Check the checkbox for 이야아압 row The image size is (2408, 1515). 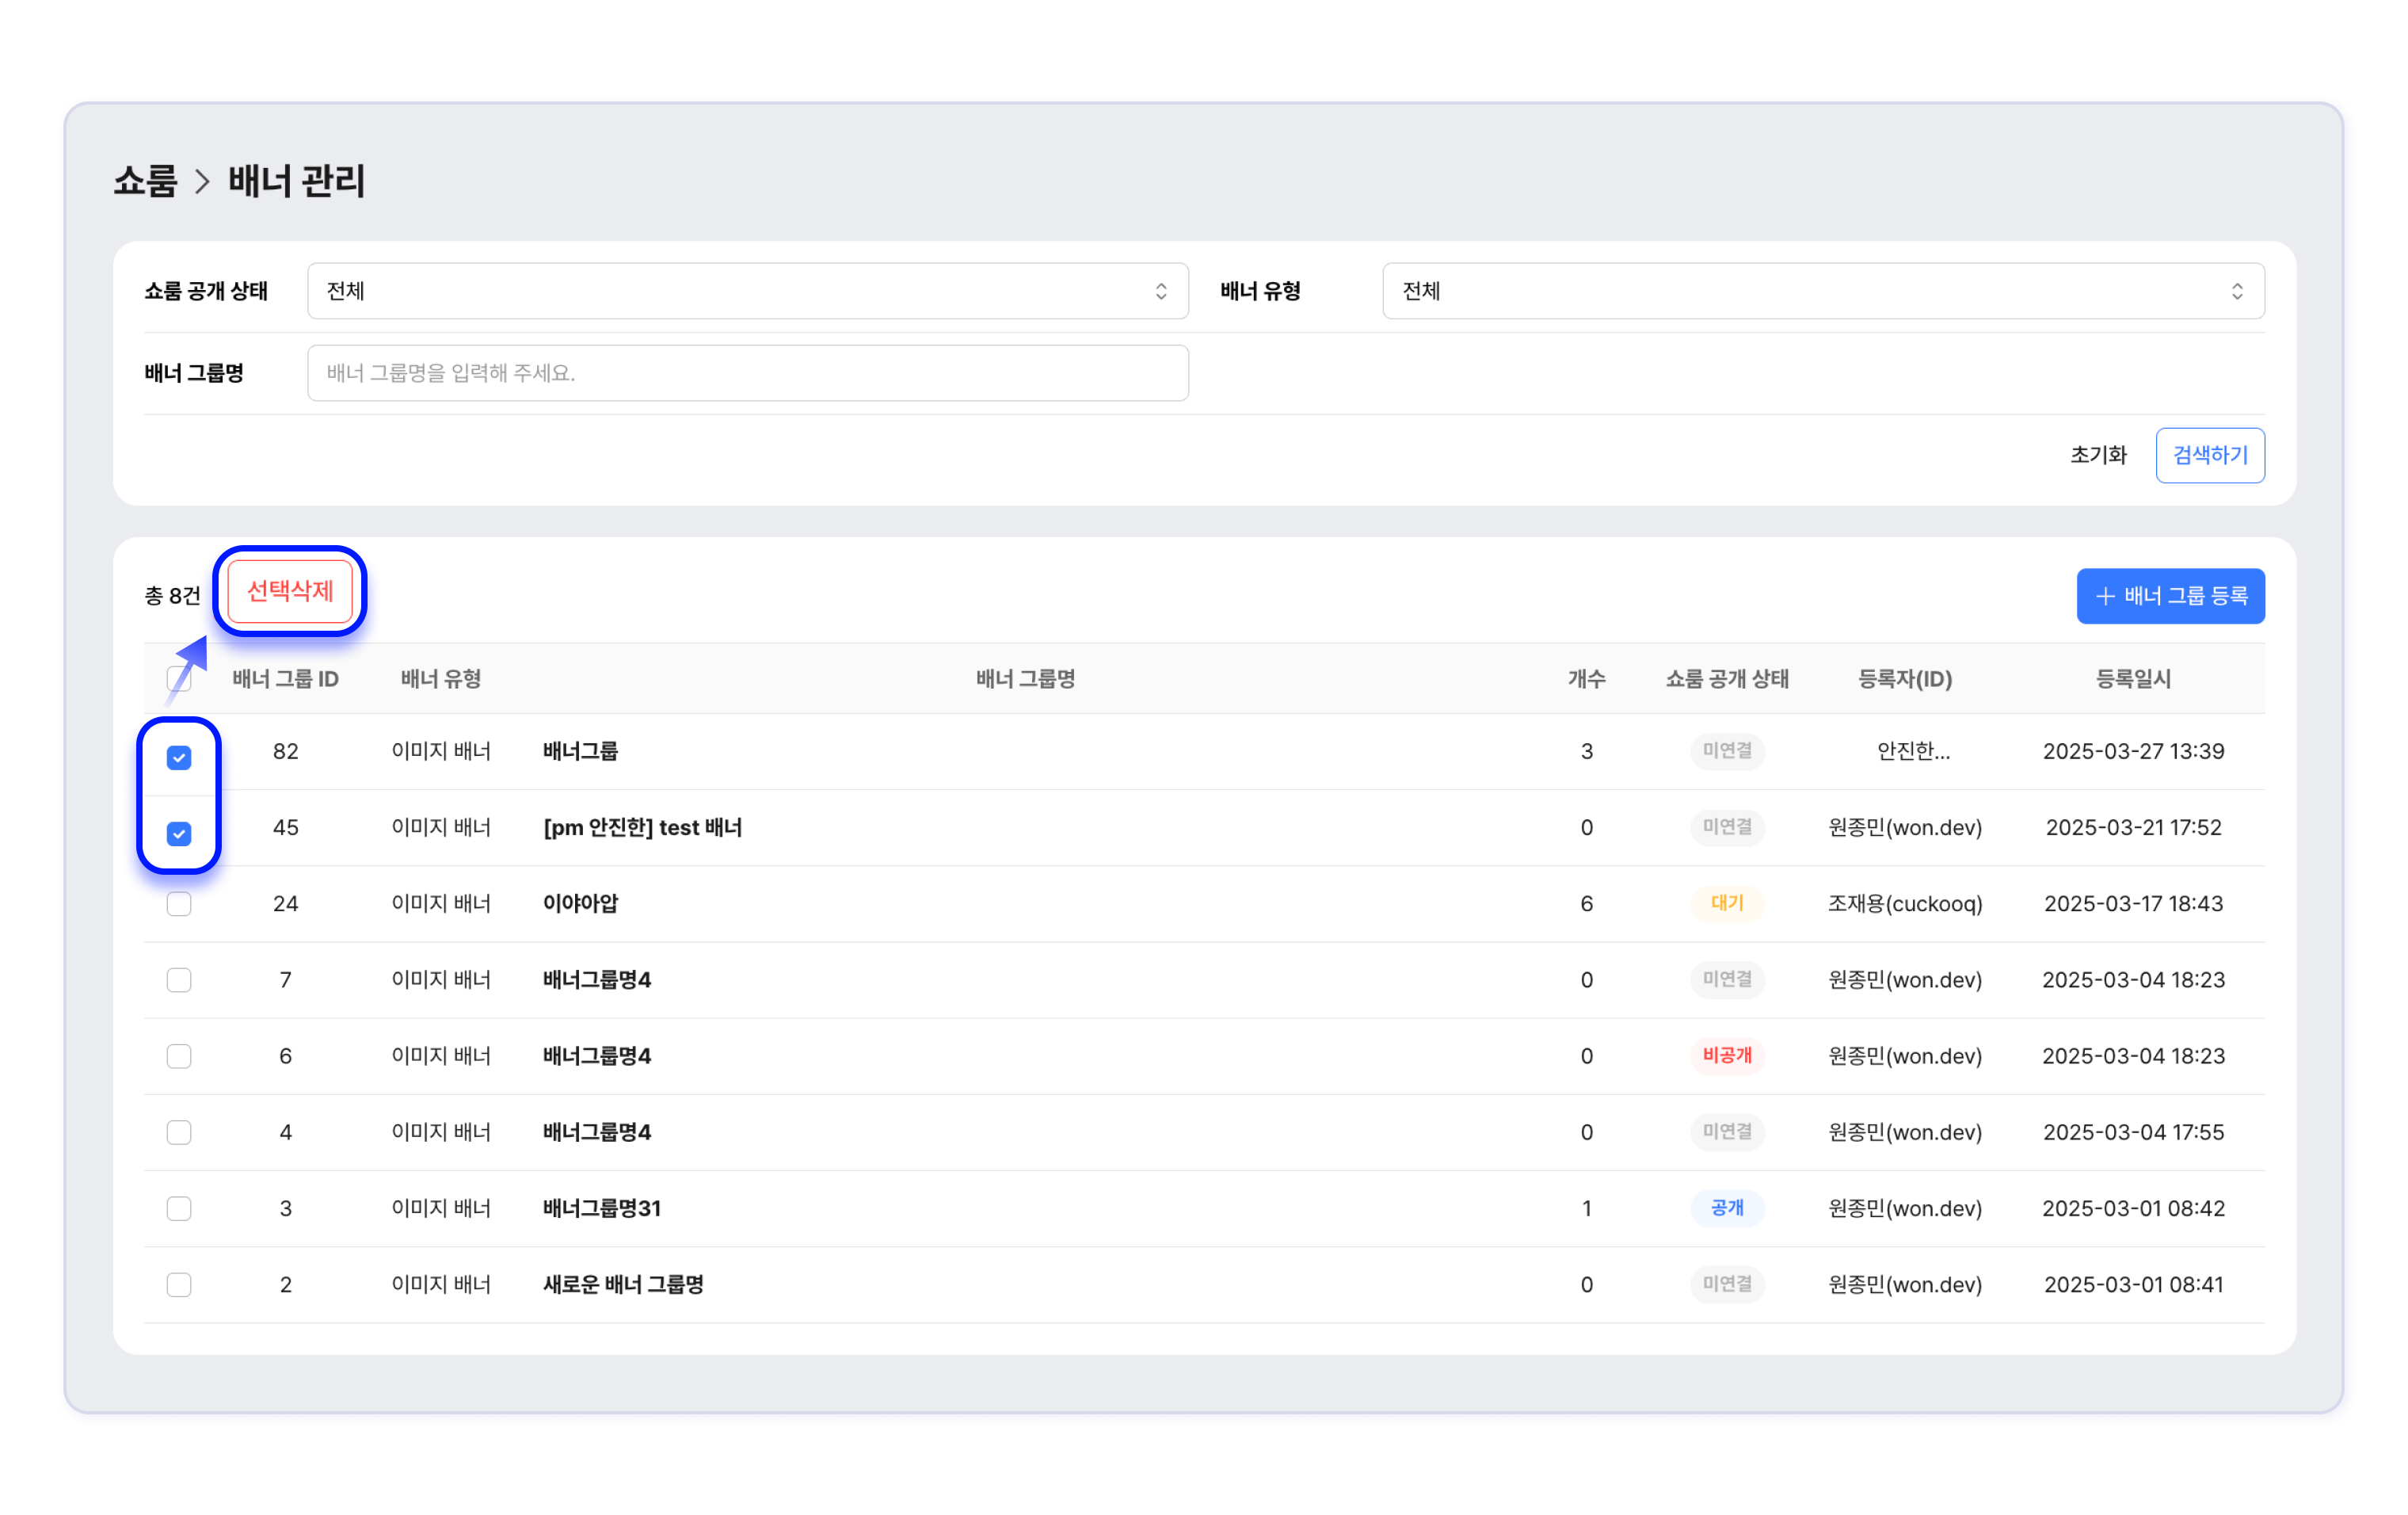179,903
